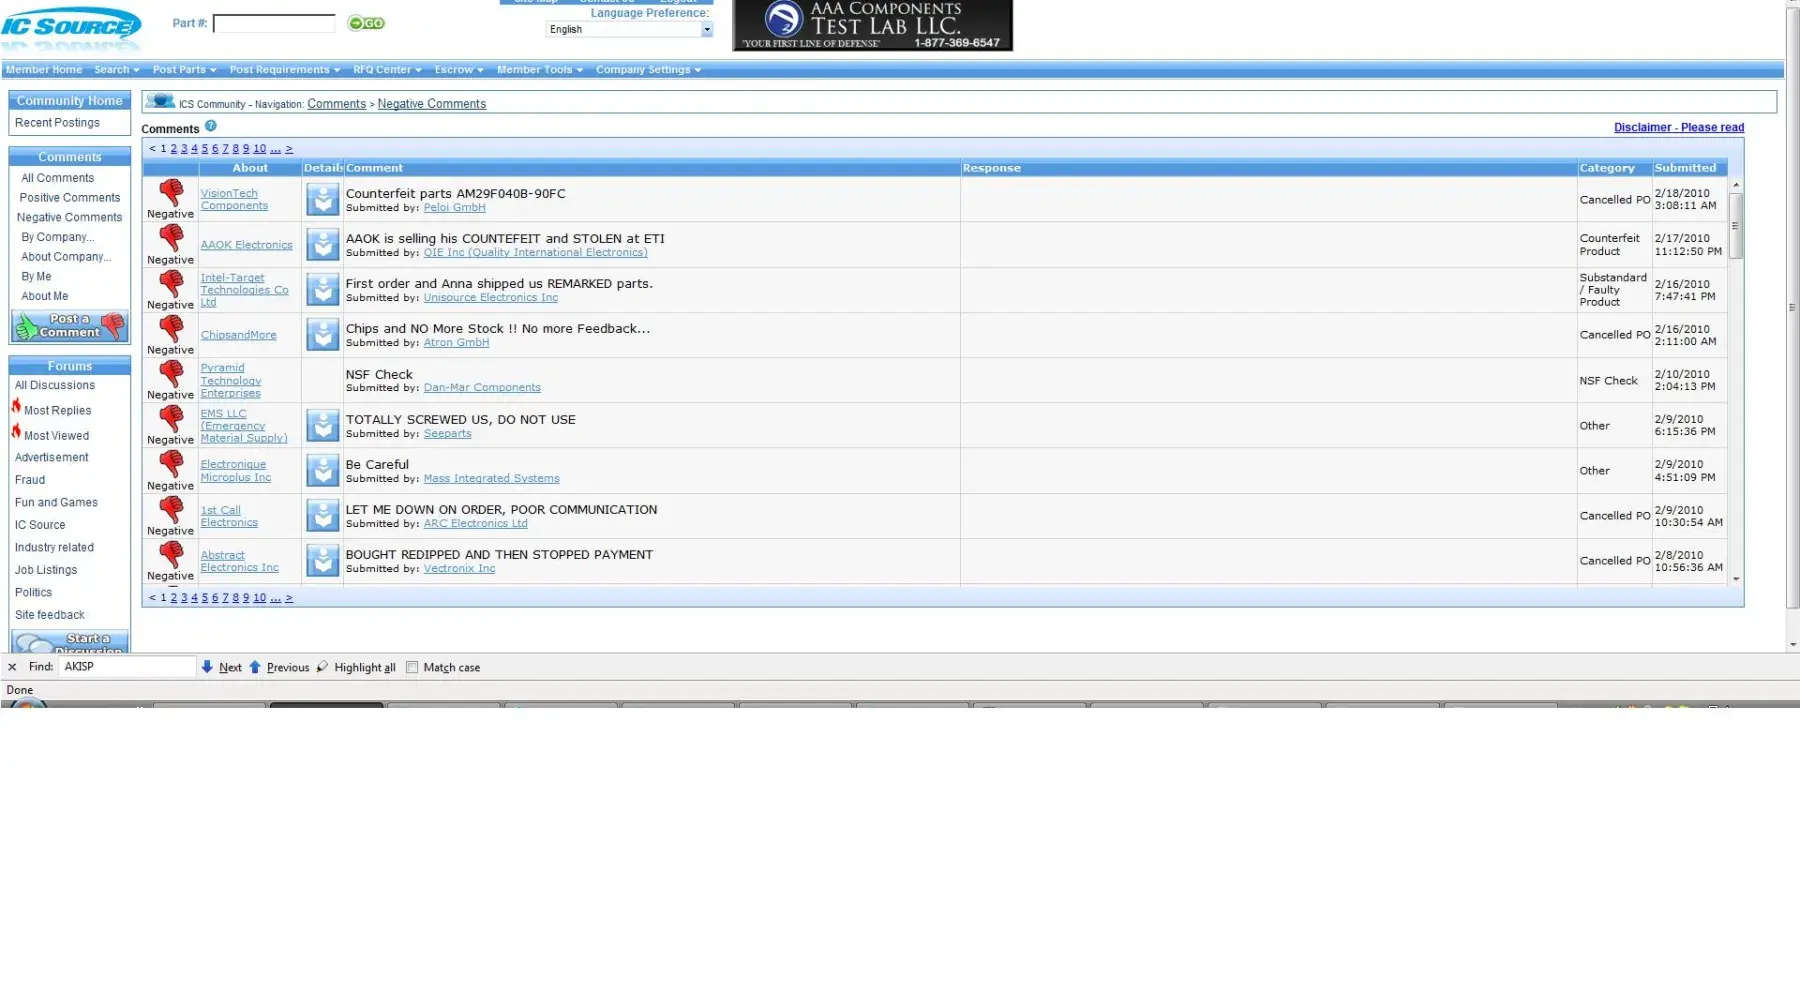This screenshot has width=1800, height=992.
Task: Click the Comments help question mark icon
Action: point(211,126)
